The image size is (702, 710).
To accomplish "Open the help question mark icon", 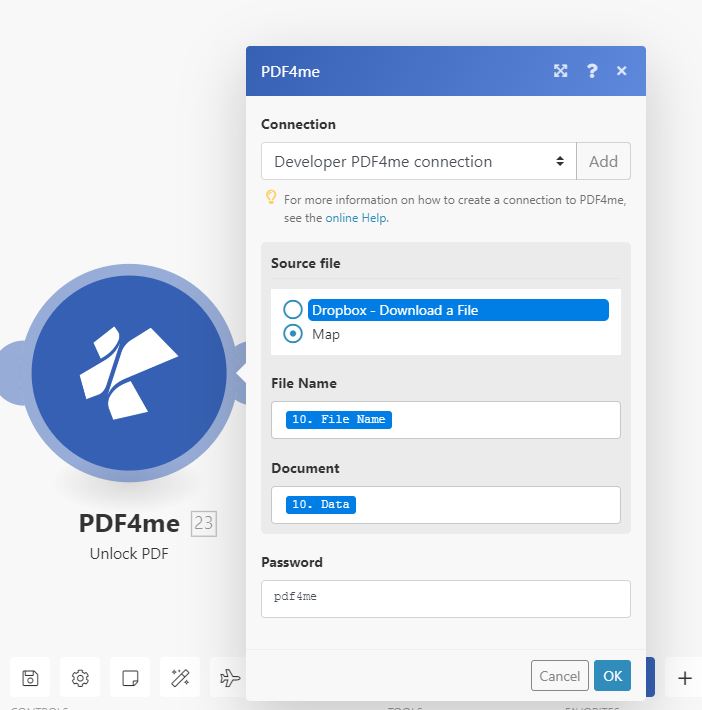I will click(591, 71).
